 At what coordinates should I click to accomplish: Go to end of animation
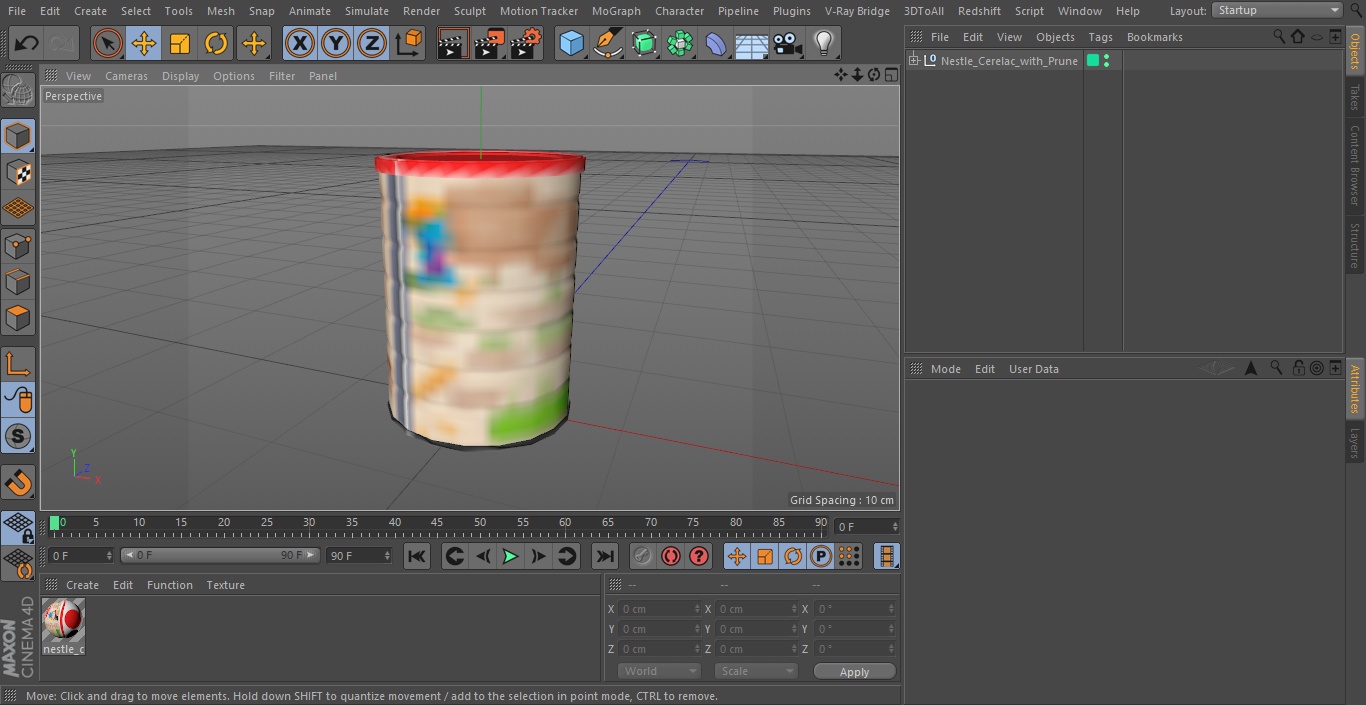605,556
